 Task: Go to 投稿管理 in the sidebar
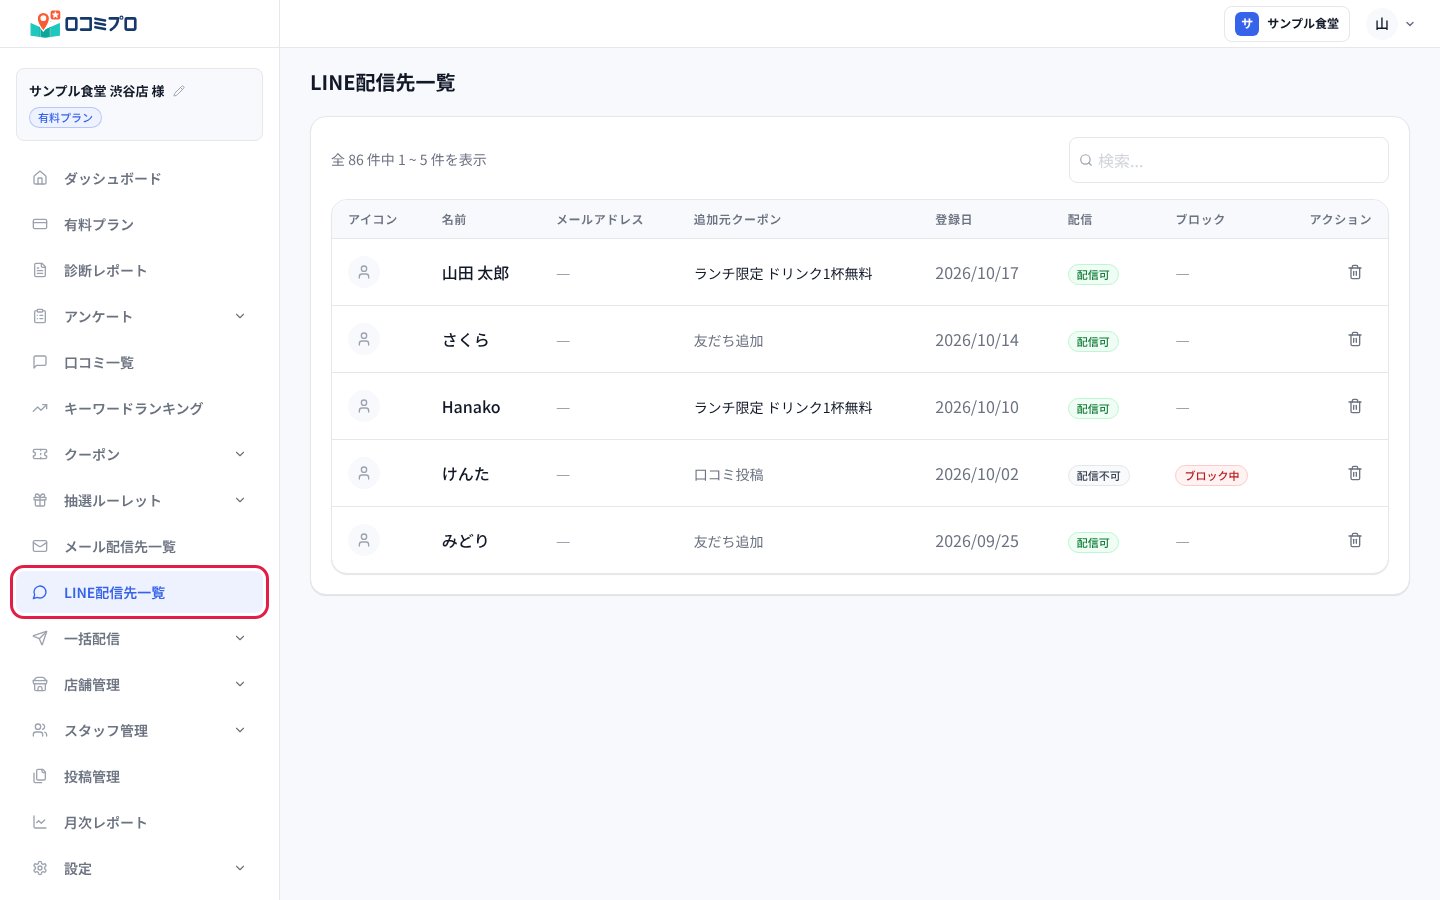coord(140,776)
